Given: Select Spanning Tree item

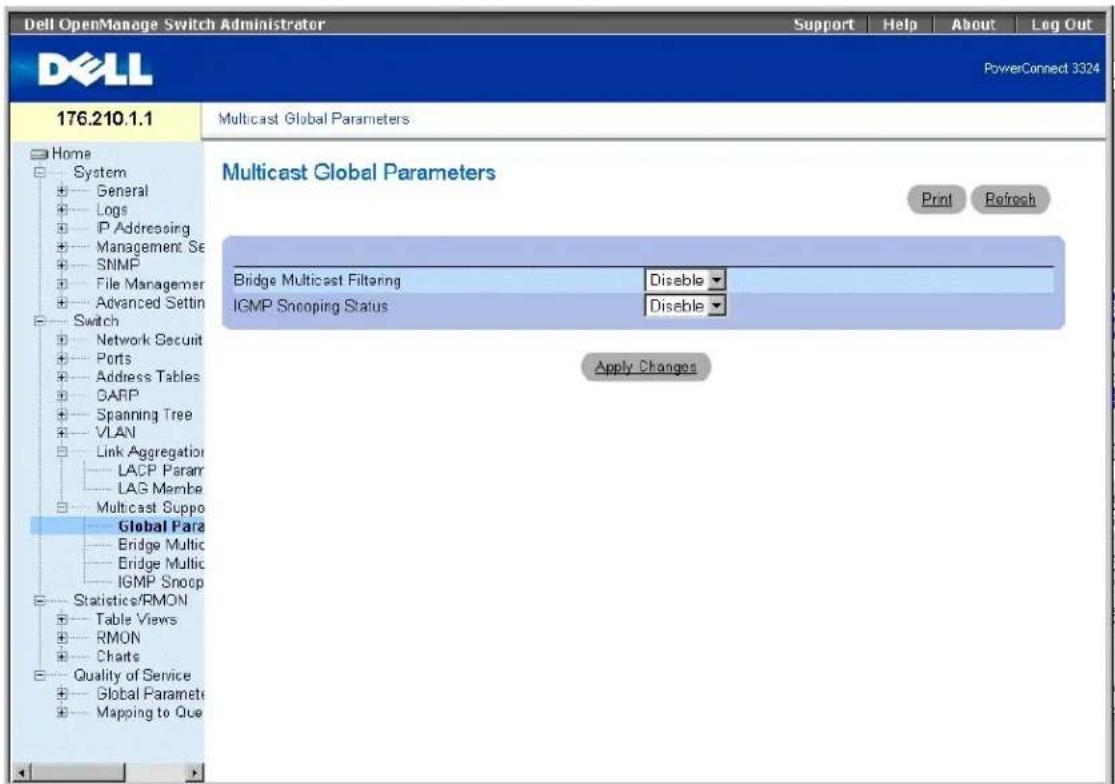Looking at the screenshot, I should pyautogui.click(x=144, y=414).
